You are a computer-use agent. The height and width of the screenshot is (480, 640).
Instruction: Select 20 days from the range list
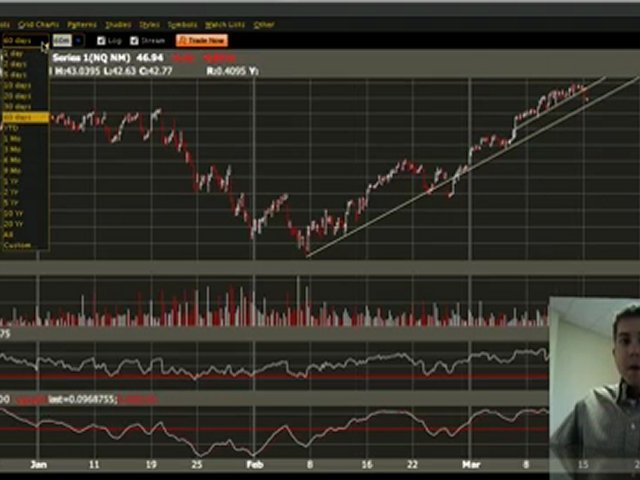pyautogui.click(x=25, y=96)
